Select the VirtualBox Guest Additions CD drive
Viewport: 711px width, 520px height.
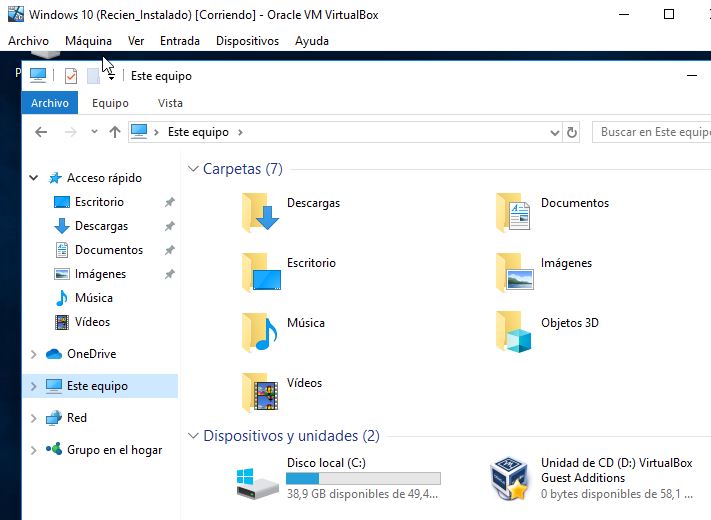click(511, 479)
